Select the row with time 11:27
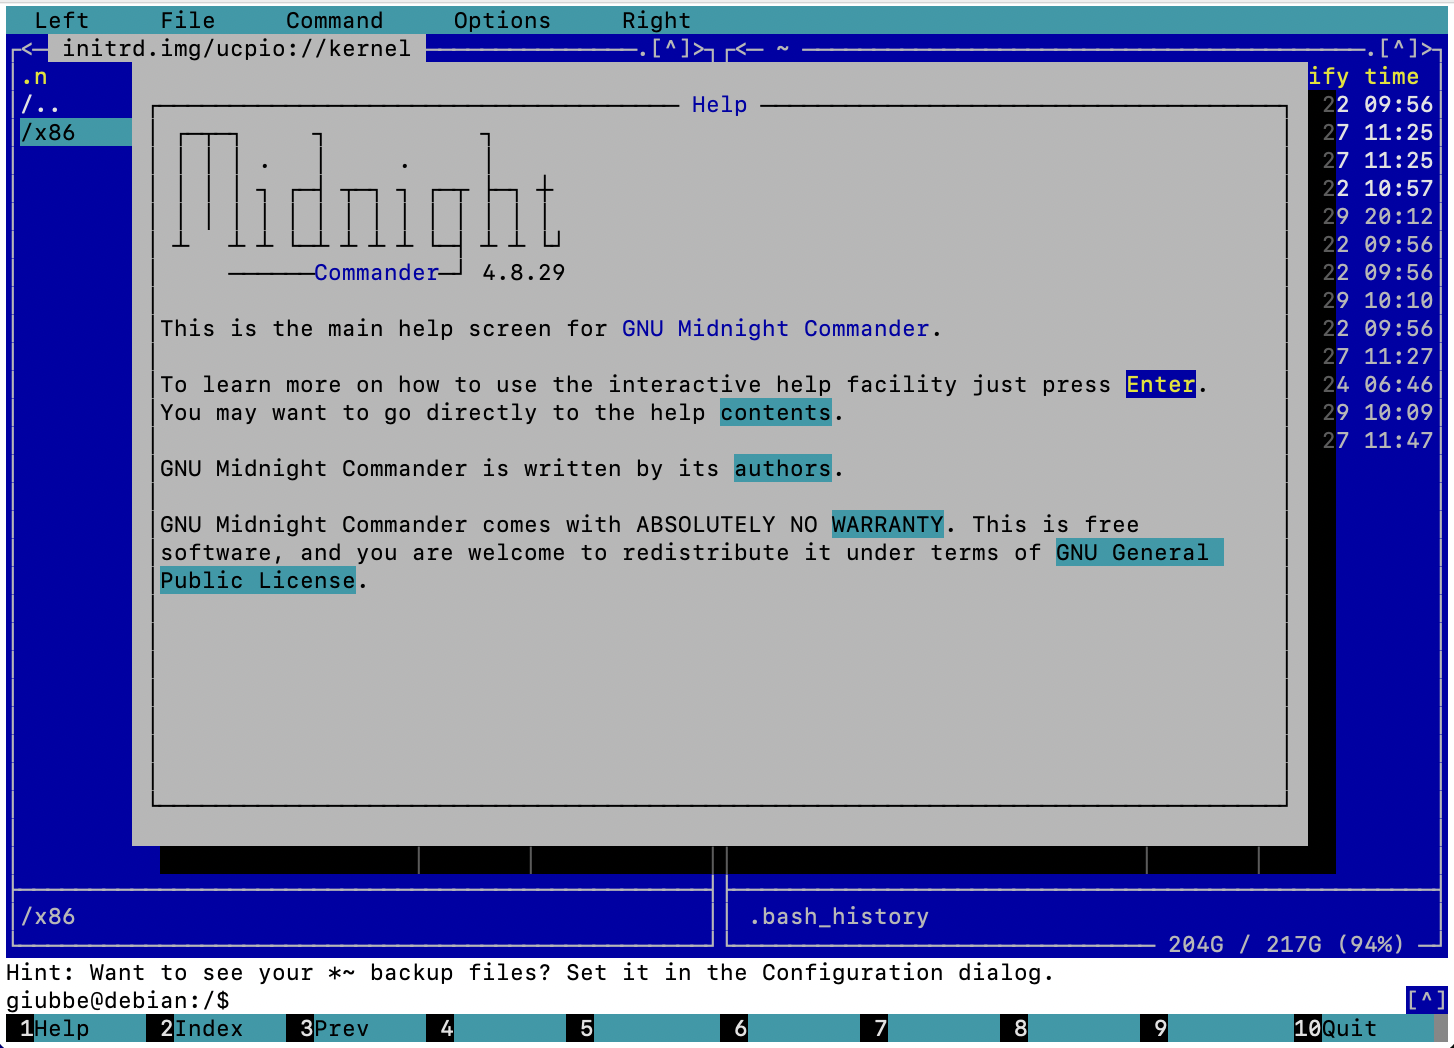This screenshot has width=1454, height=1048. 1377,356
